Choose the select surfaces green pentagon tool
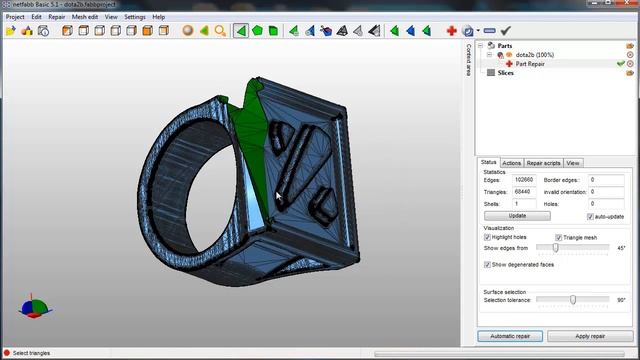 tap(257, 31)
